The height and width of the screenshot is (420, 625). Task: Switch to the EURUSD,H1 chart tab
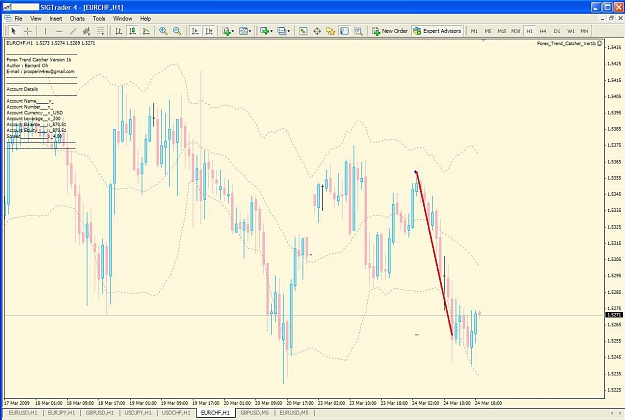pyautogui.click(x=23, y=413)
